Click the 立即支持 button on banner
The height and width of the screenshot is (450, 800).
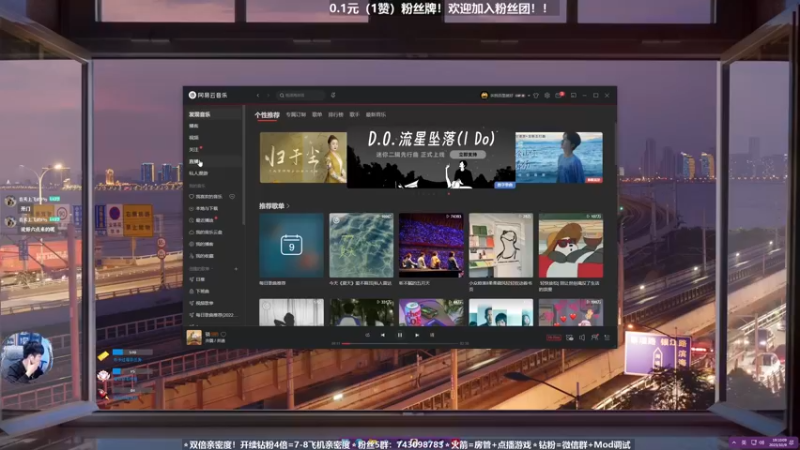click(x=468, y=154)
